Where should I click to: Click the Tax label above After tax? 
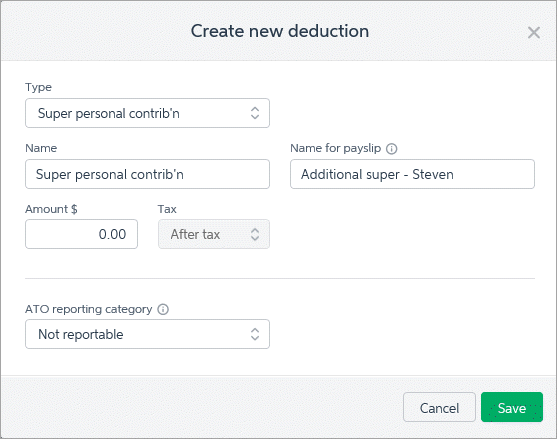point(167,209)
